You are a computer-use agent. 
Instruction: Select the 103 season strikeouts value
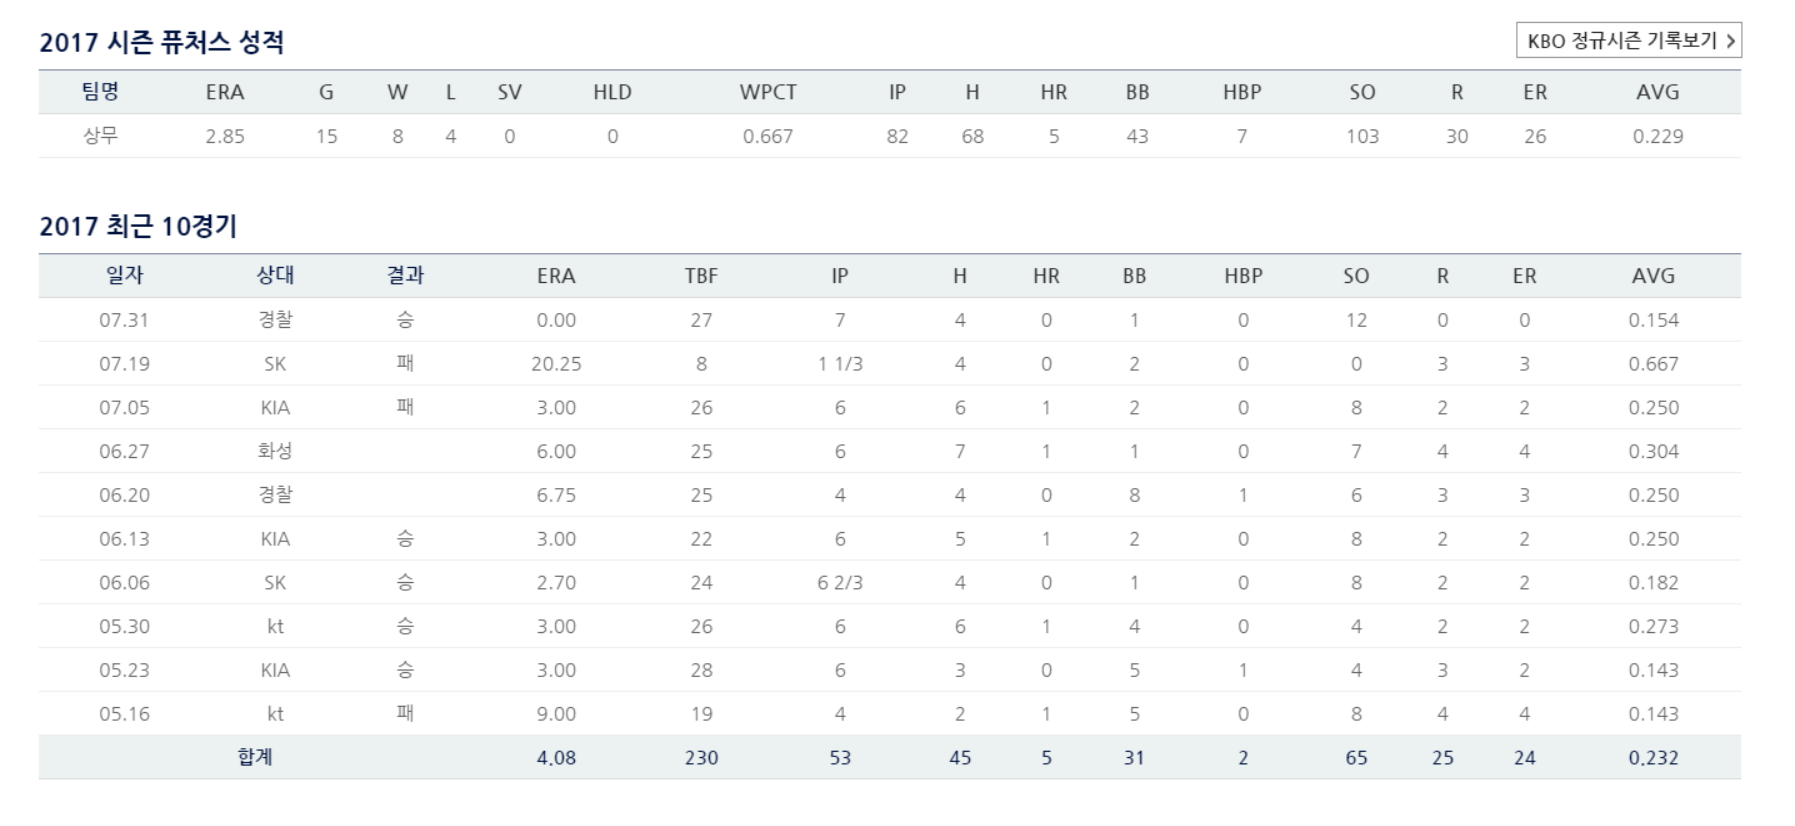[x=1362, y=136]
